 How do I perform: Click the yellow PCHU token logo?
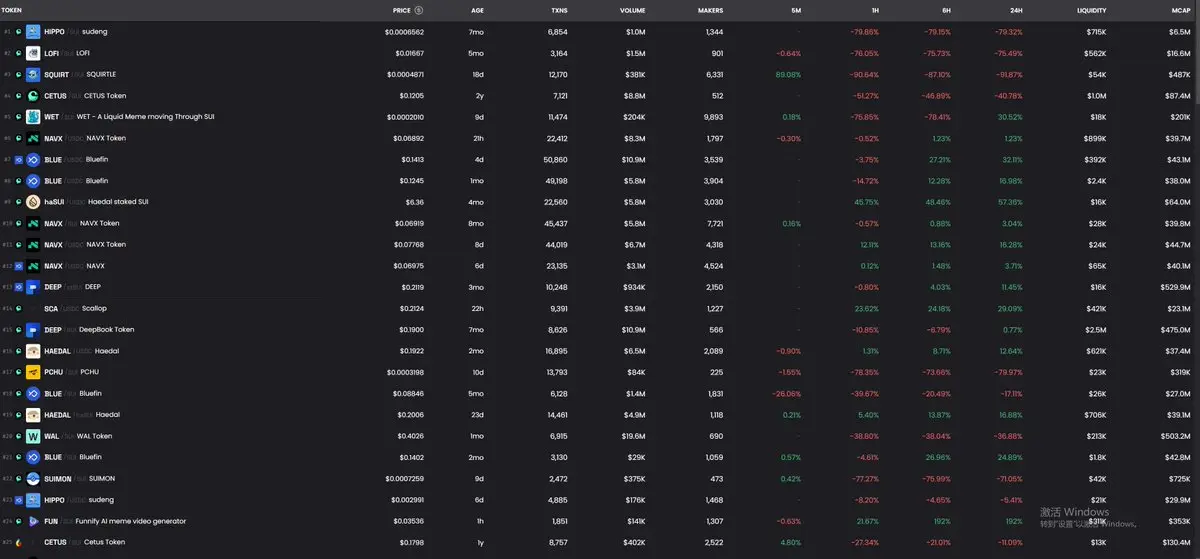33,372
